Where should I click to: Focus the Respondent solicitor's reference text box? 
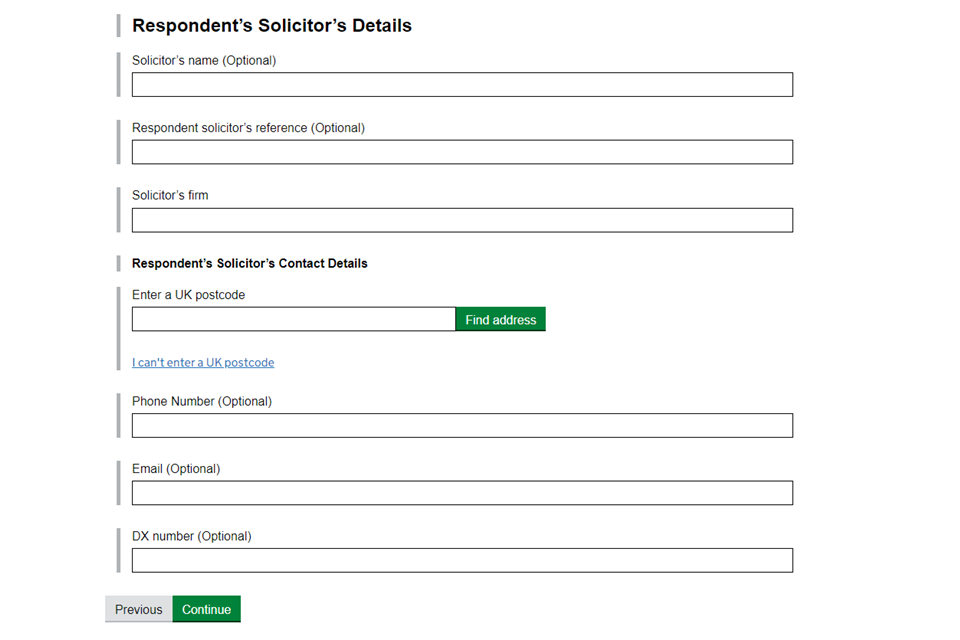coord(462,152)
